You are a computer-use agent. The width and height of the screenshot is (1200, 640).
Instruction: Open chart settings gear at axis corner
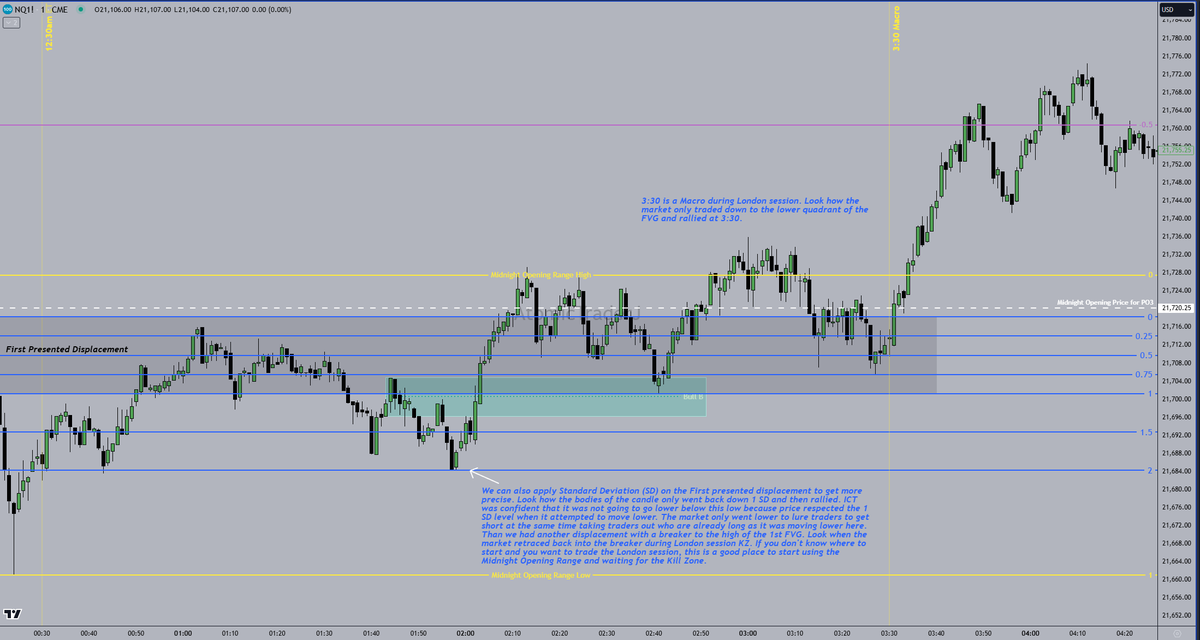point(1177,632)
